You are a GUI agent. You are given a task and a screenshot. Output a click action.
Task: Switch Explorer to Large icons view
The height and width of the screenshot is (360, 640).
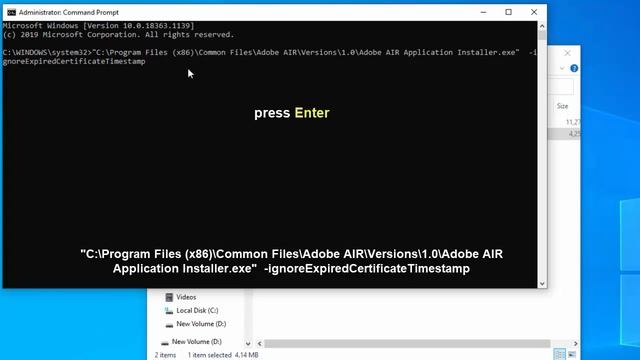[572, 354]
